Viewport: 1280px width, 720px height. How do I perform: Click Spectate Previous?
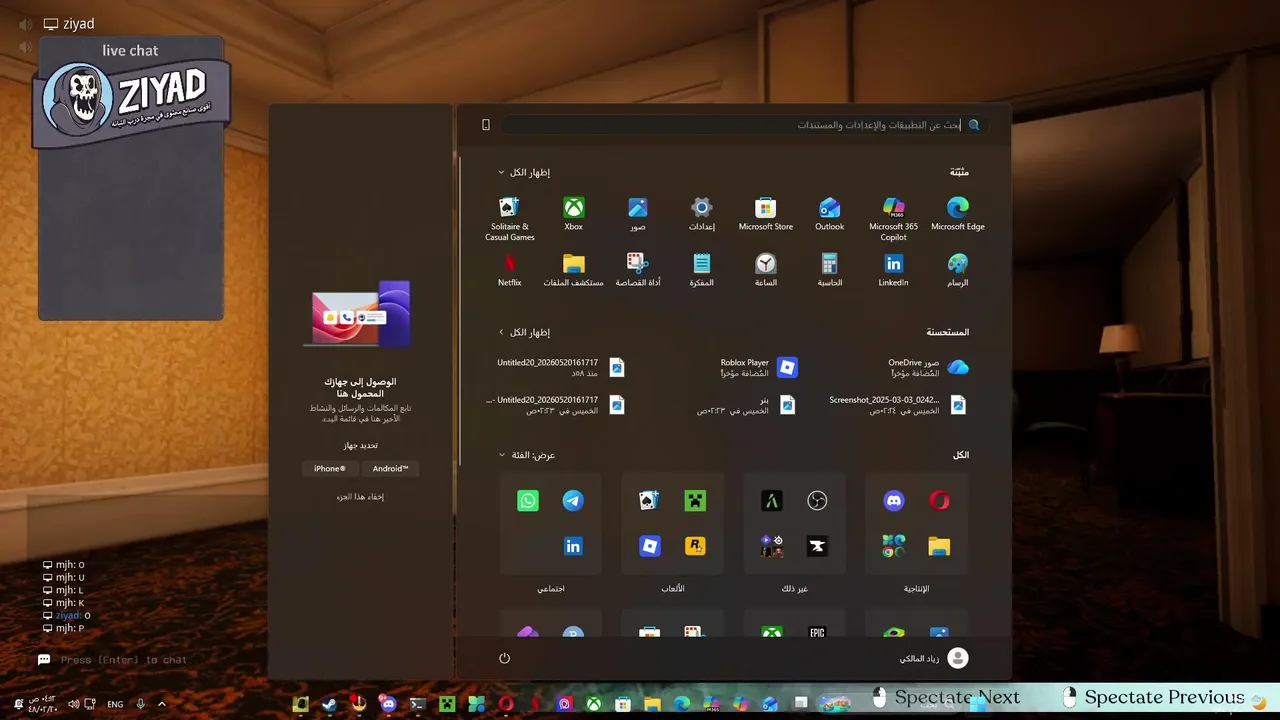click(x=1154, y=698)
